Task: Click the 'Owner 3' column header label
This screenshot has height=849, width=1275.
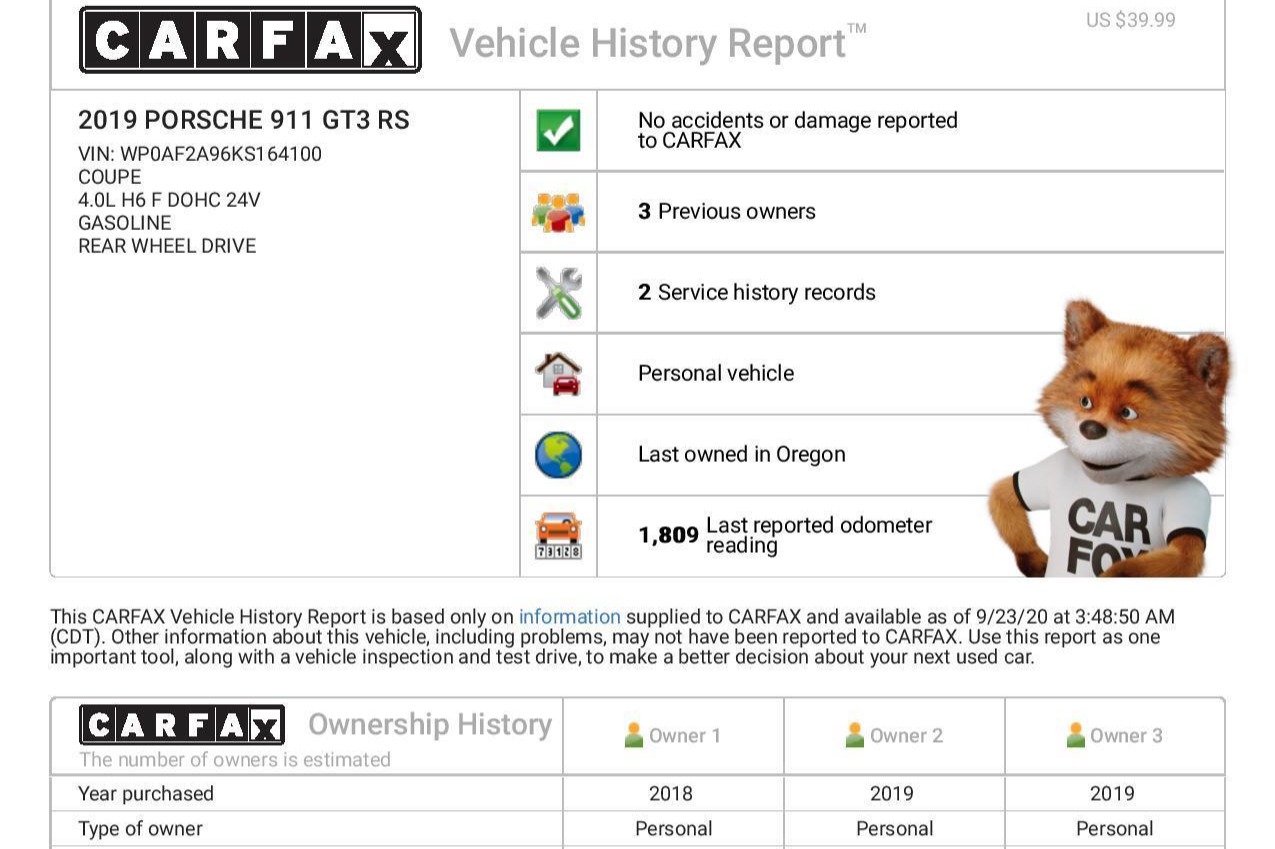Action: pos(1127,736)
